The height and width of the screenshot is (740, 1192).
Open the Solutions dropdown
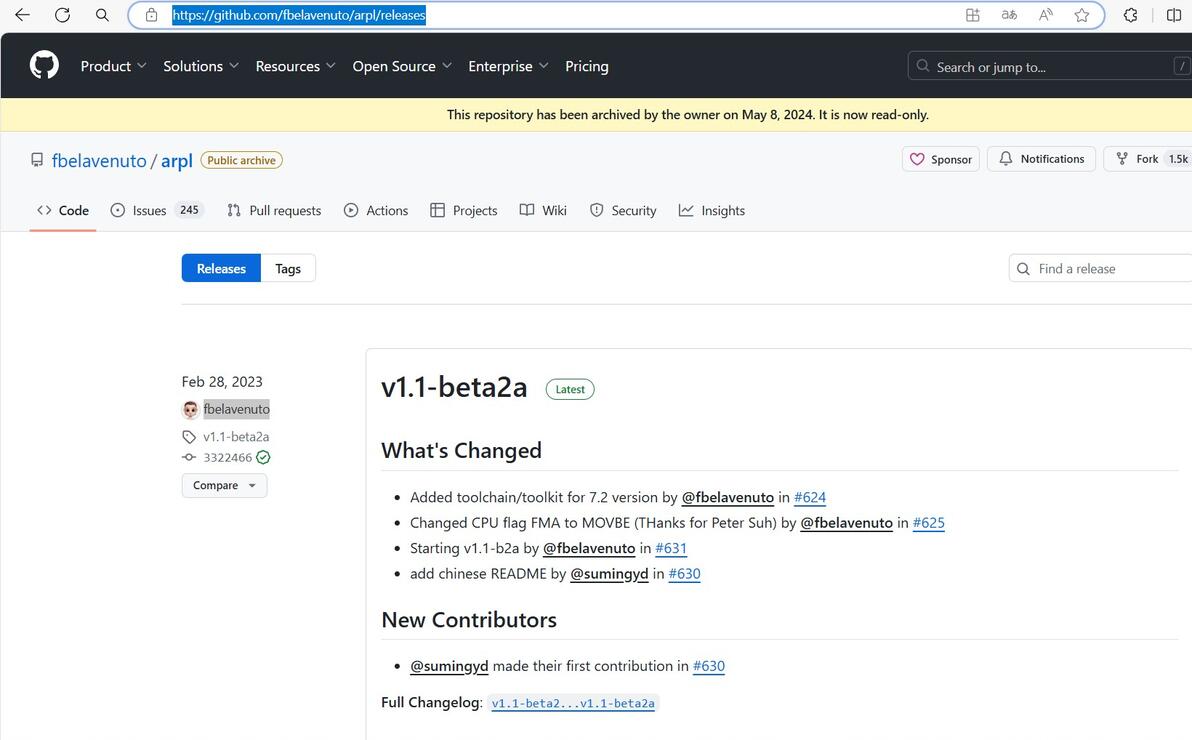(x=200, y=66)
